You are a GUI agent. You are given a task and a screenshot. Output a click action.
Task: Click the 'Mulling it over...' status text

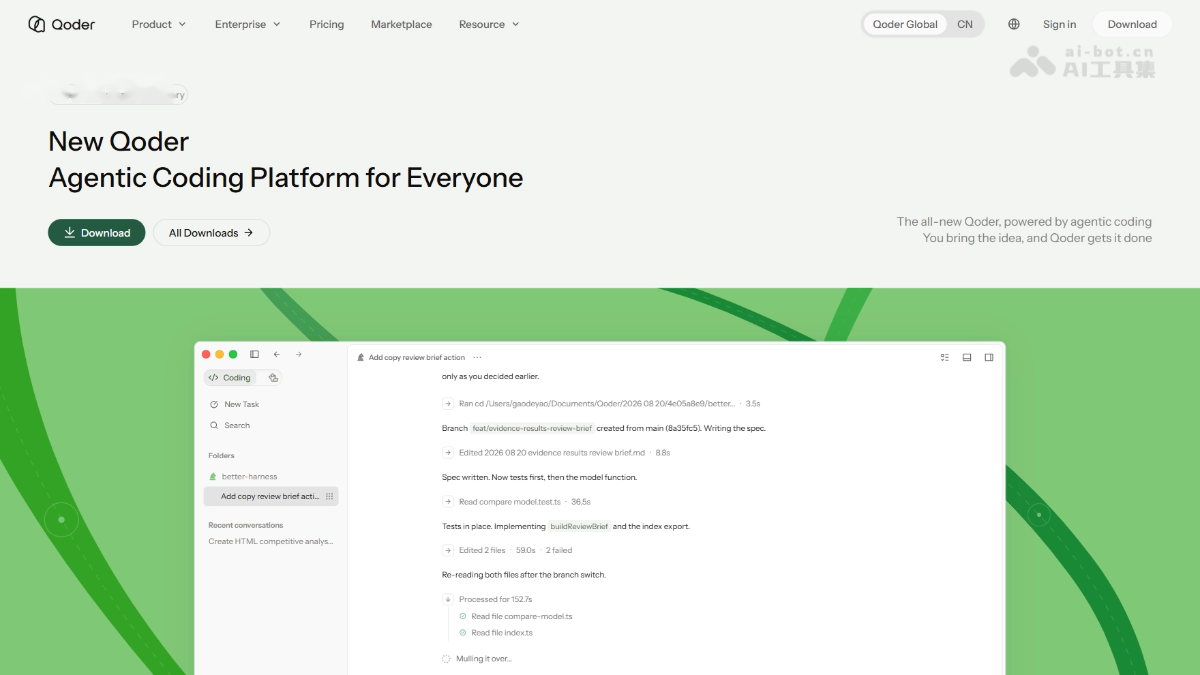coord(484,659)
